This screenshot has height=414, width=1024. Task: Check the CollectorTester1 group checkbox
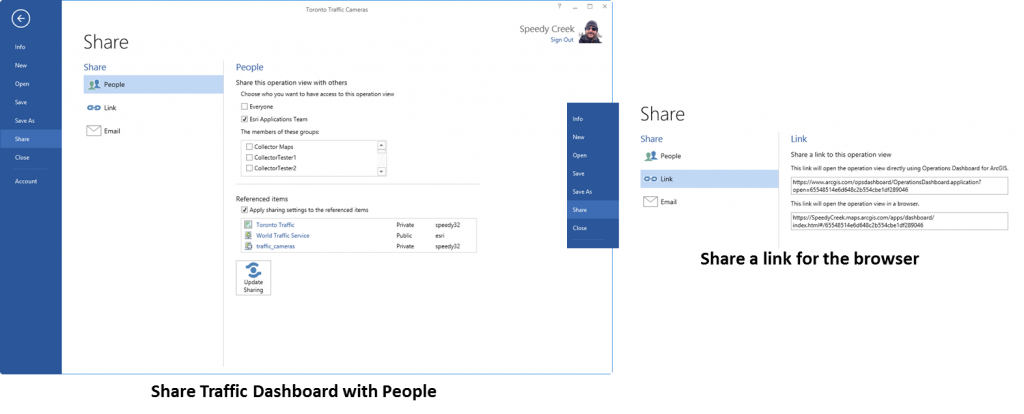coord(249,157)
